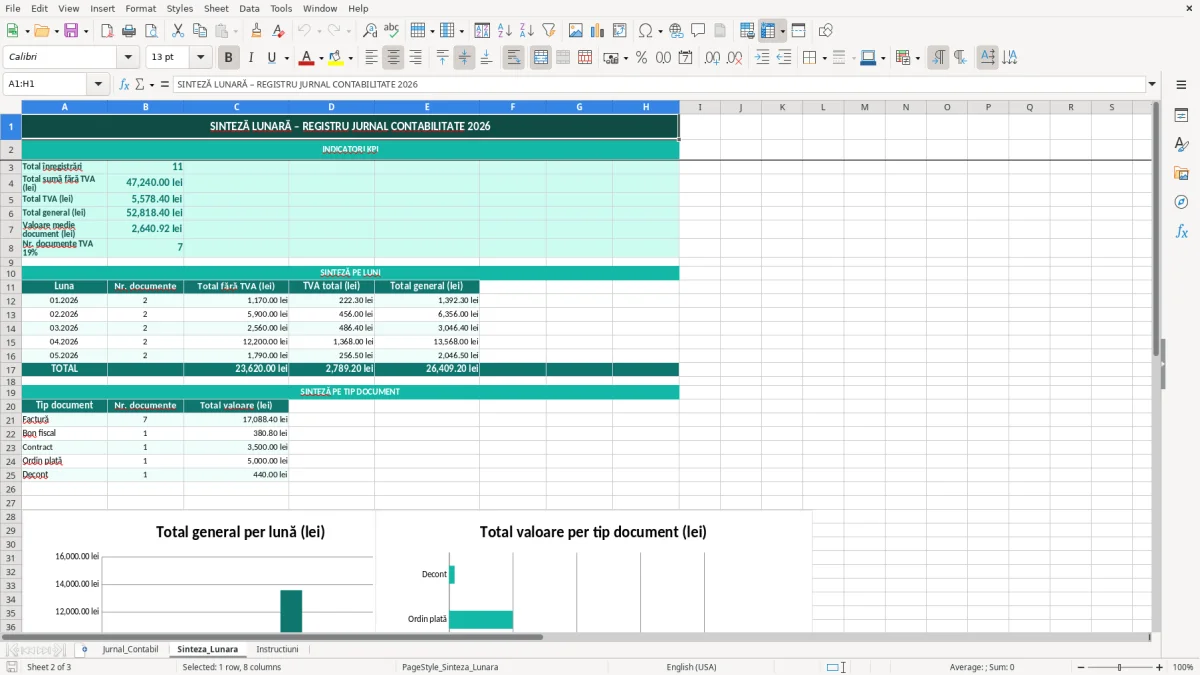This screenshot has height=675, width=1200.
Task: Click the zoom slider handle
Action: pyautogui.click(x=1120, y=667)
